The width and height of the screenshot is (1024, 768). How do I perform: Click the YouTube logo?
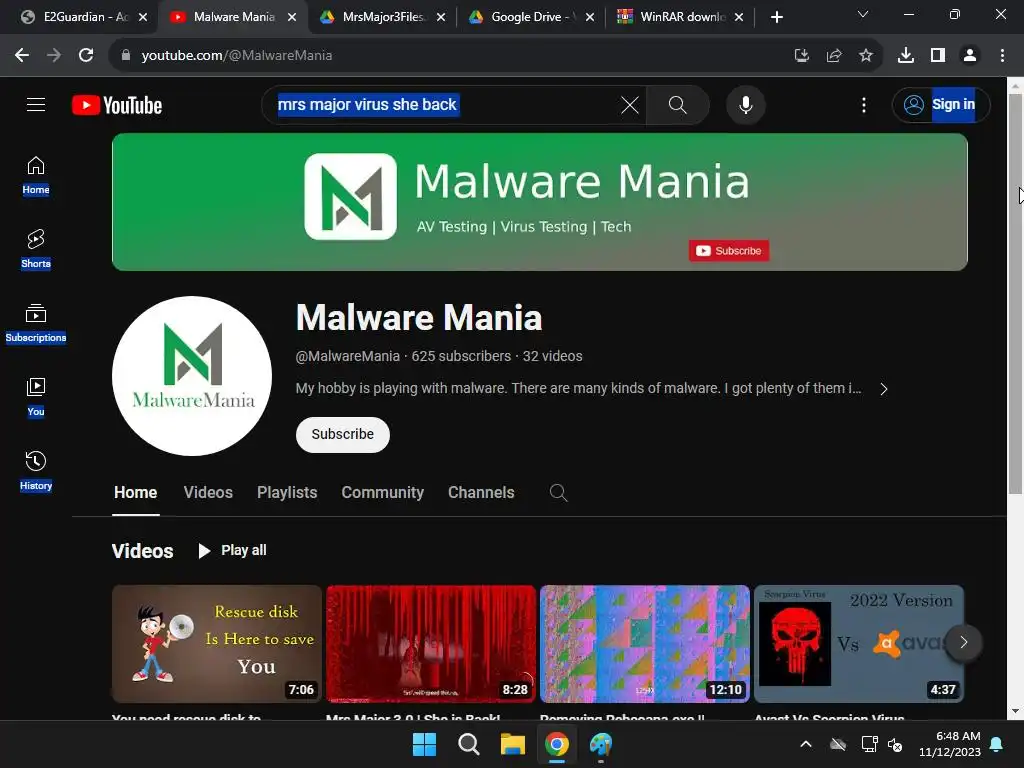(x=117, y=105)
